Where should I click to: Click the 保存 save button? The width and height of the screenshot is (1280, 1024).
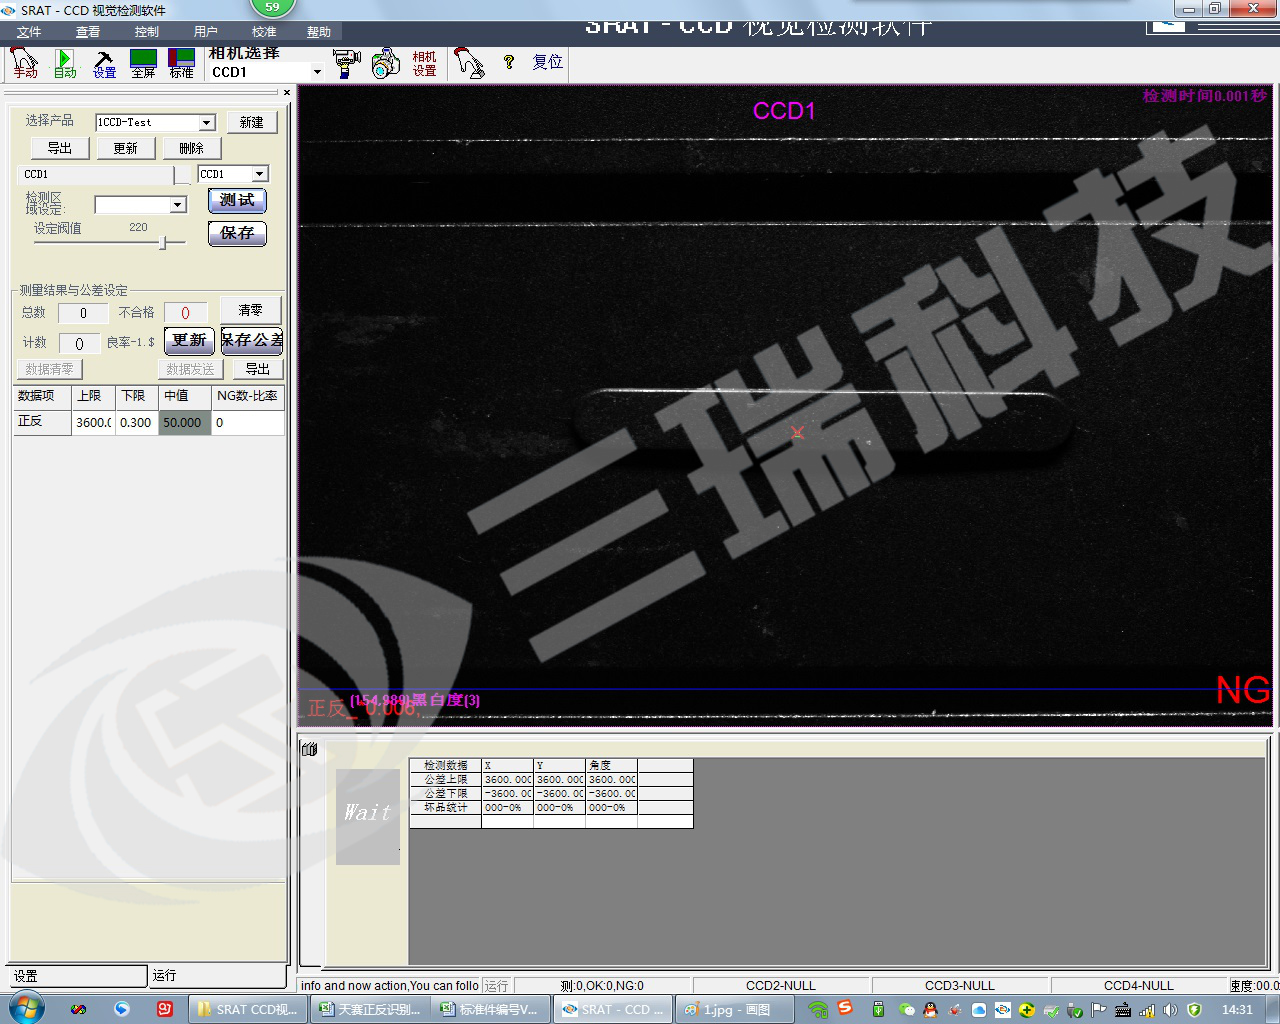(x=237, y=233)
